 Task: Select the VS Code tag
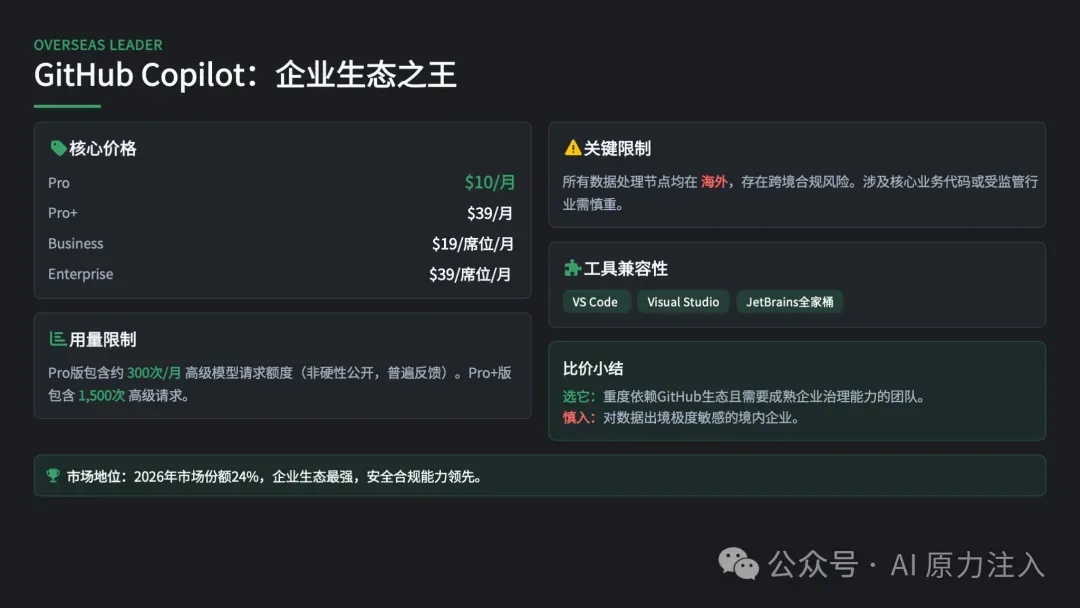[x=595, y=302]
